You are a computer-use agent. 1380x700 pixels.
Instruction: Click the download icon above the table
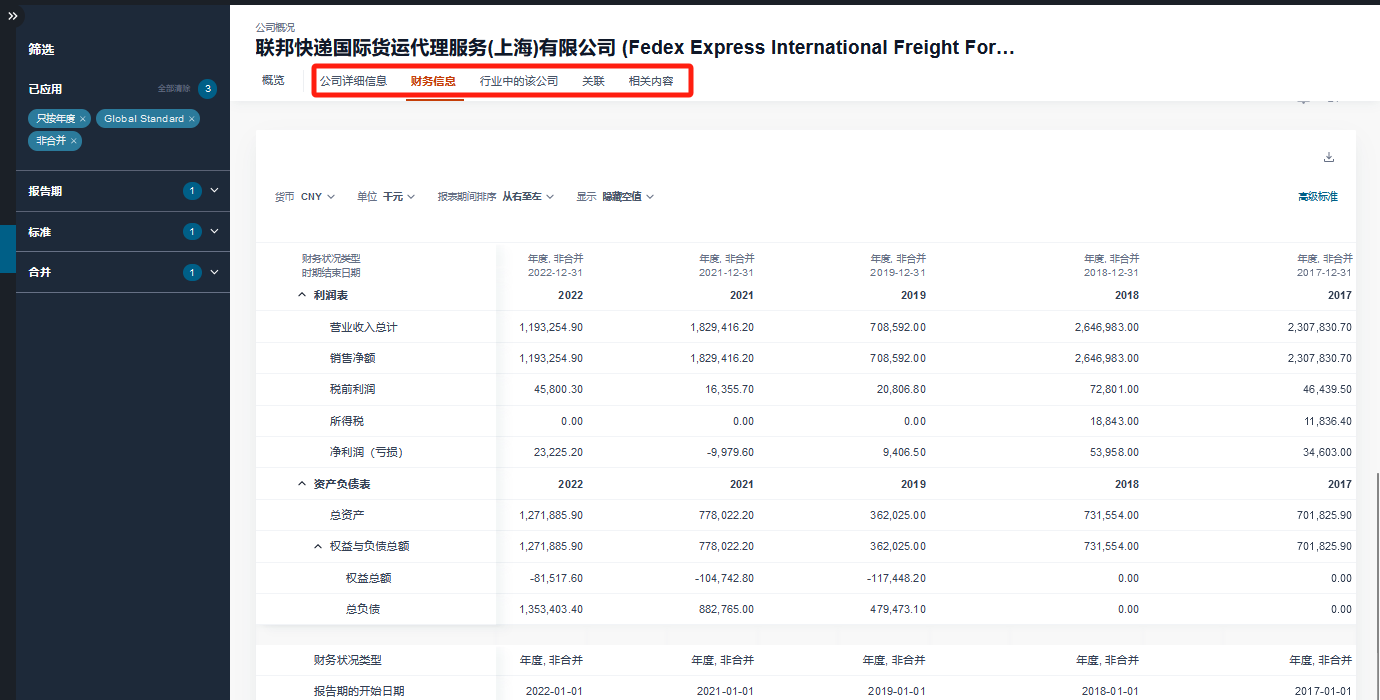click(1329, 157)
